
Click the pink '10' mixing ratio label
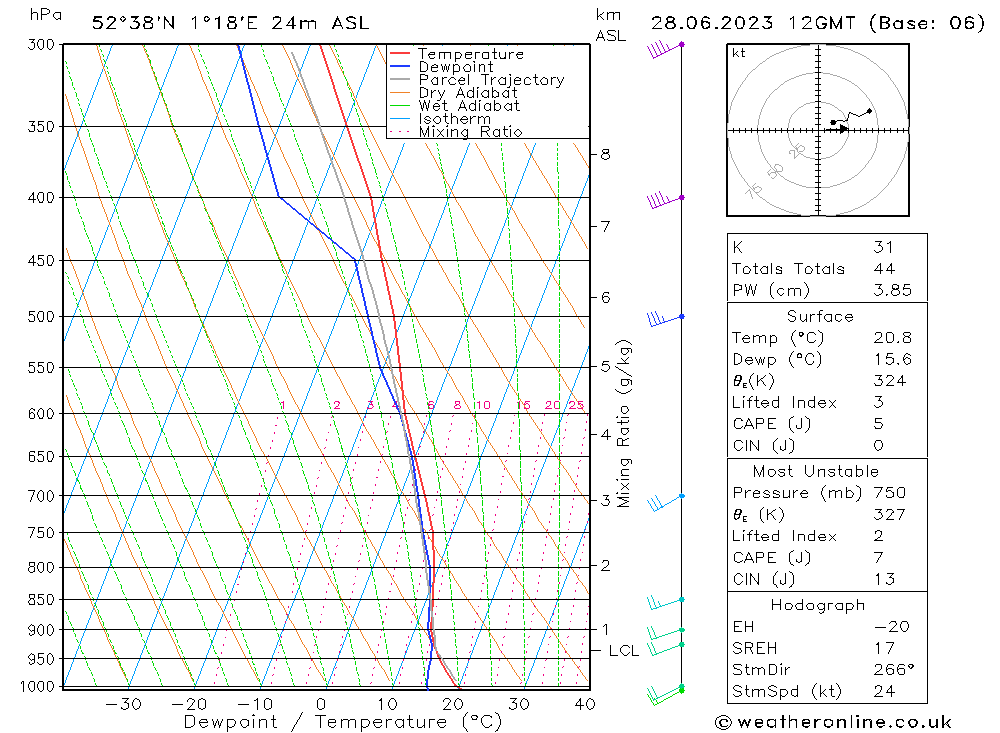483,405
